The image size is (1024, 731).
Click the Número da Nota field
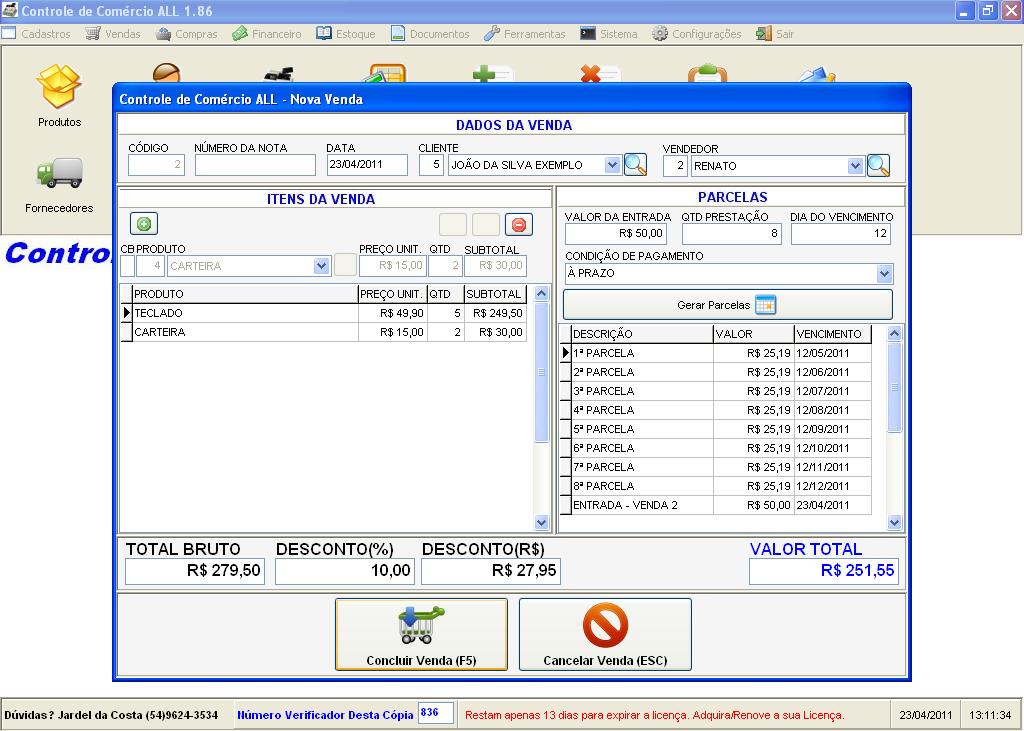(255, 165)
